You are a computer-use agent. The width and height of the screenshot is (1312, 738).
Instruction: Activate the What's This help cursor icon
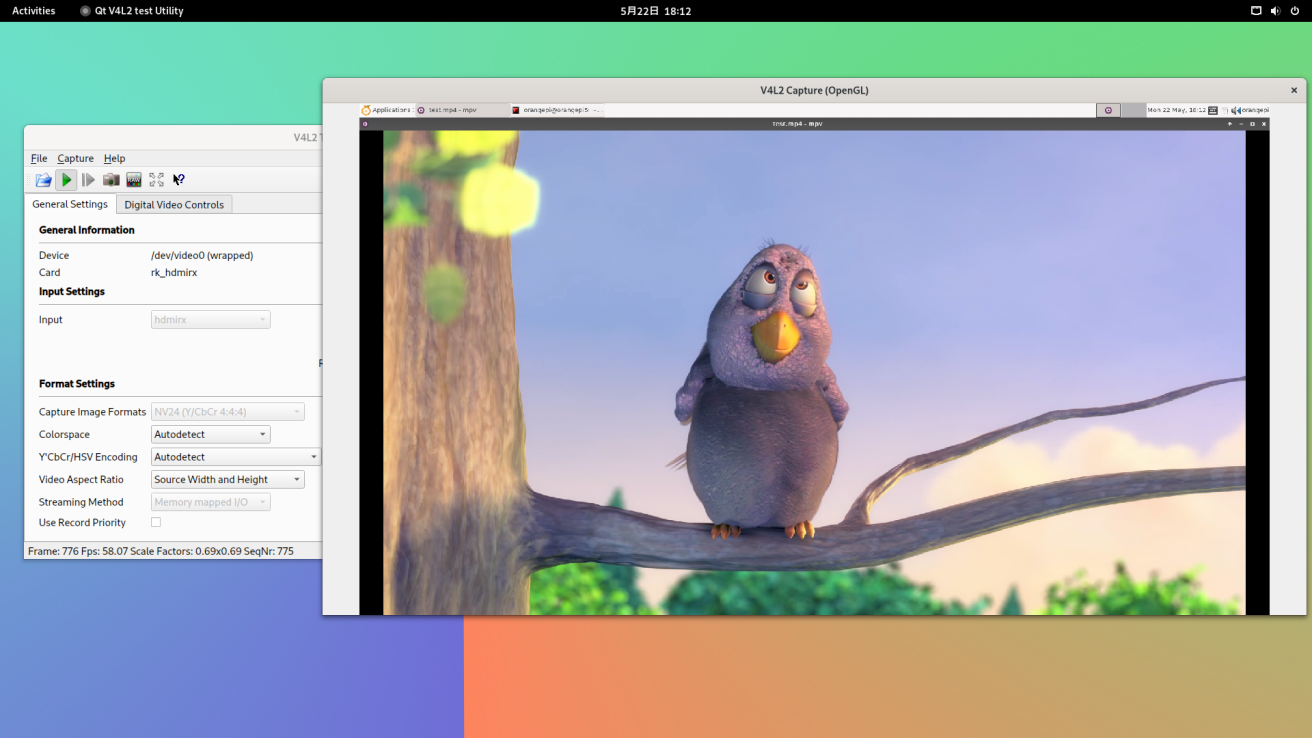(179, 180)
